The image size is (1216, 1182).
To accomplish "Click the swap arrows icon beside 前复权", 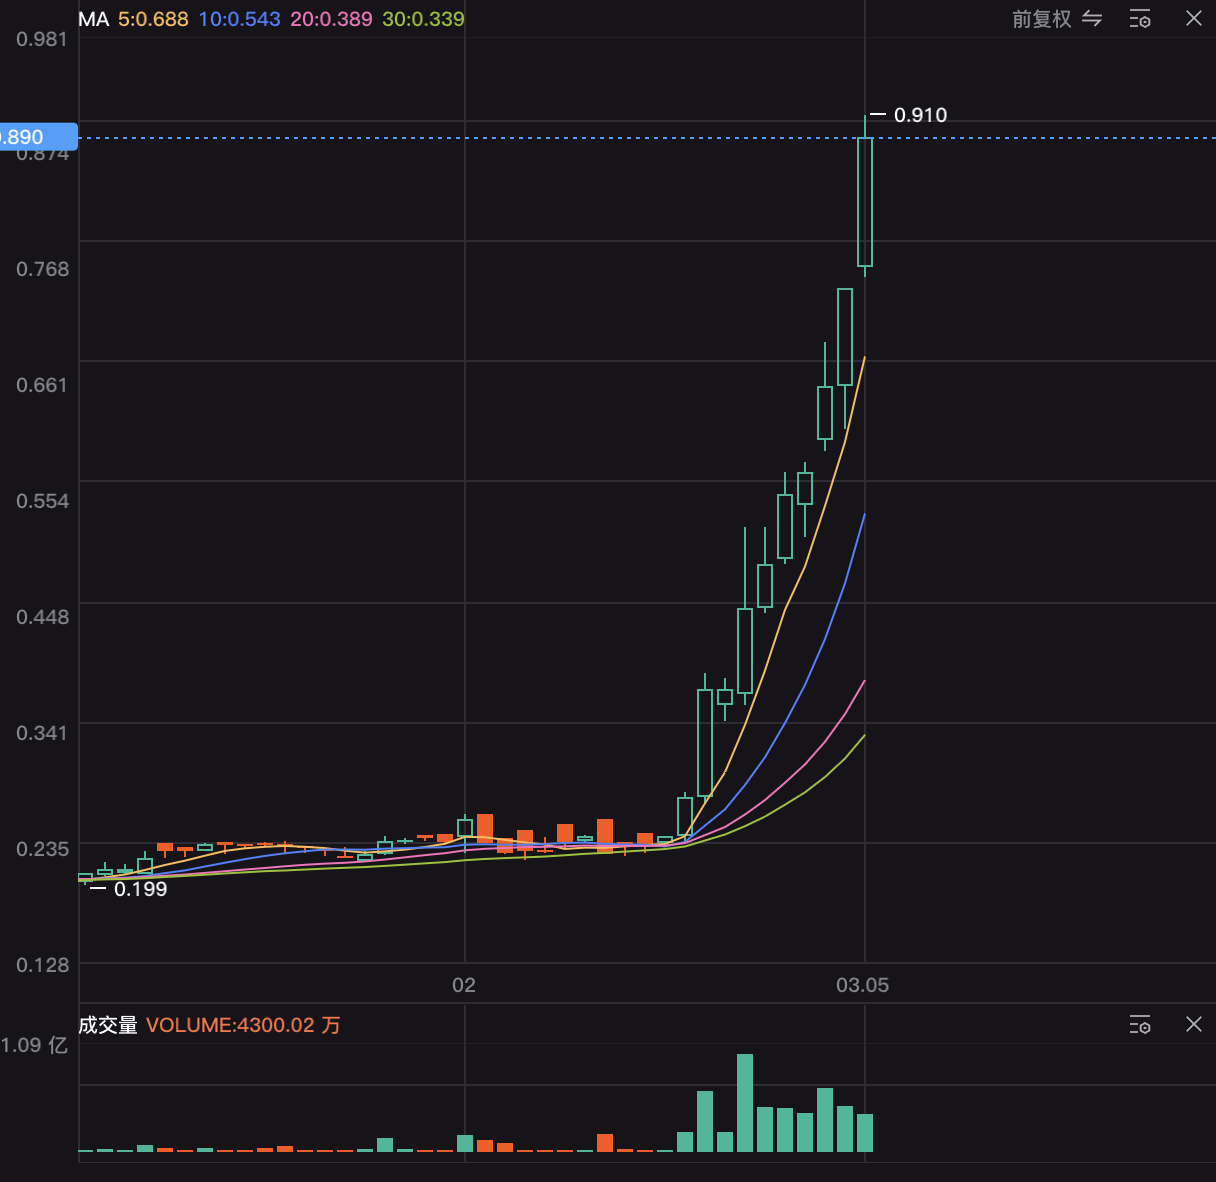I will point(1092,19).
